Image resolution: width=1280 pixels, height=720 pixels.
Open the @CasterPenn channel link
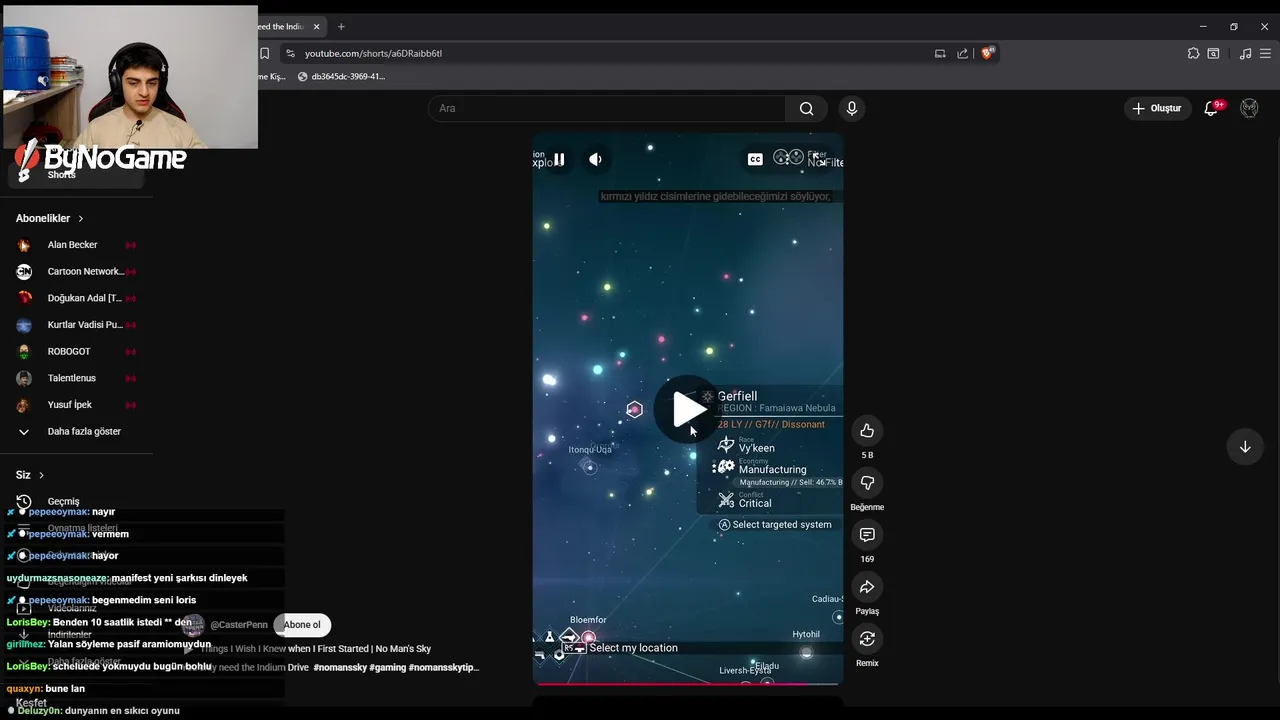point(239,625)
